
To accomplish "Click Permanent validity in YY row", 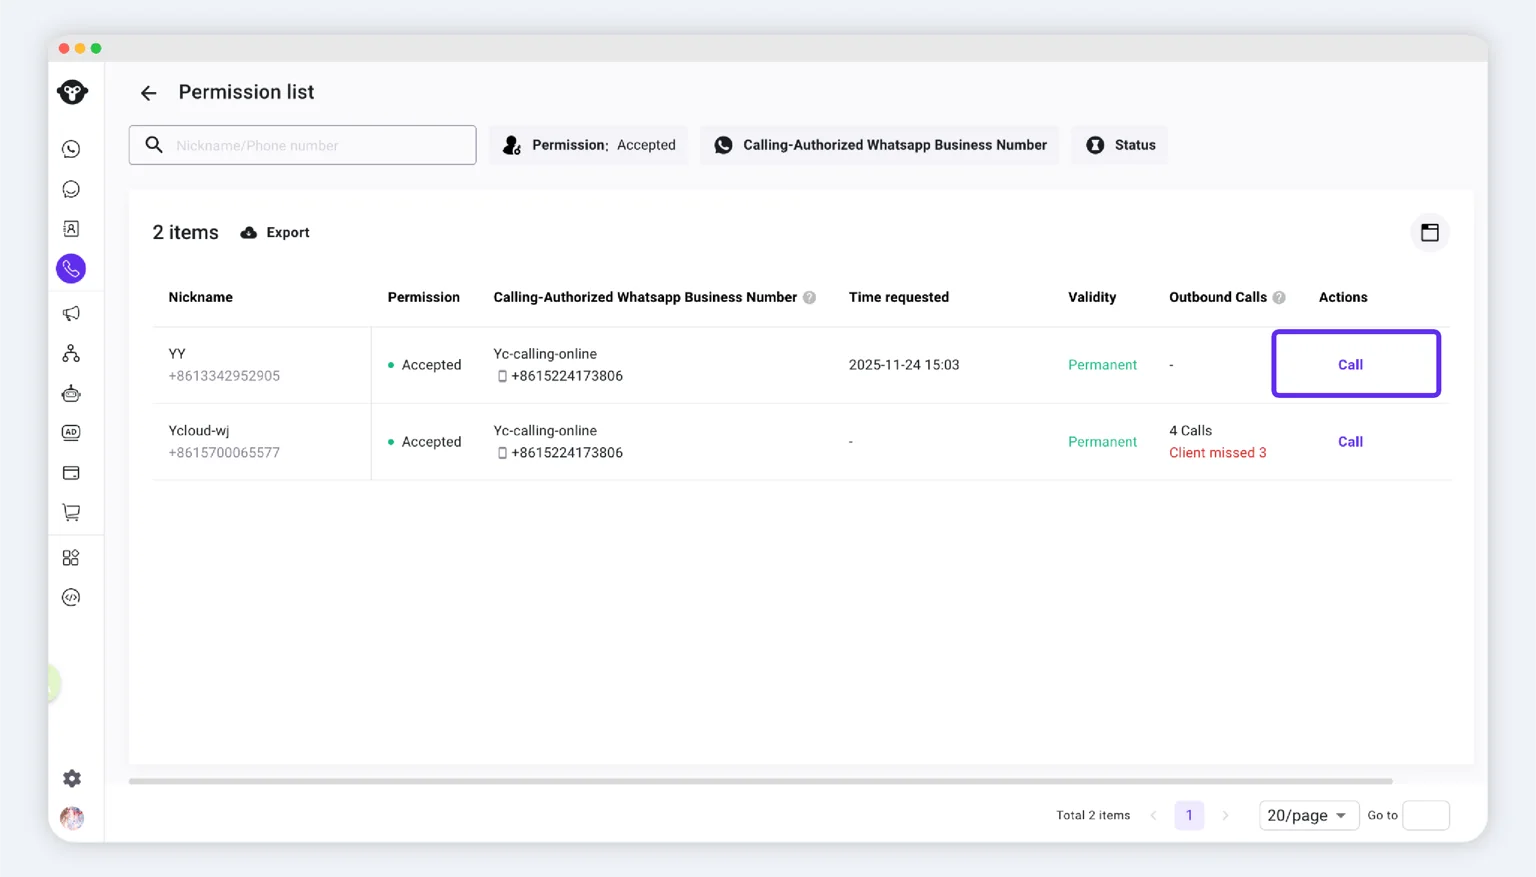I will [x=1102, y=365].
